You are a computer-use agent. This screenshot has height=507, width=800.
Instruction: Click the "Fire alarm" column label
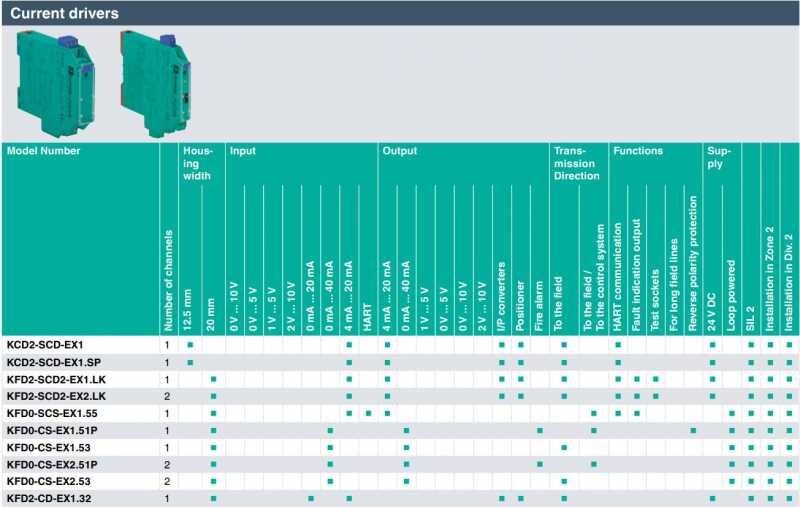pyautogui.click(x=539, y=306)
